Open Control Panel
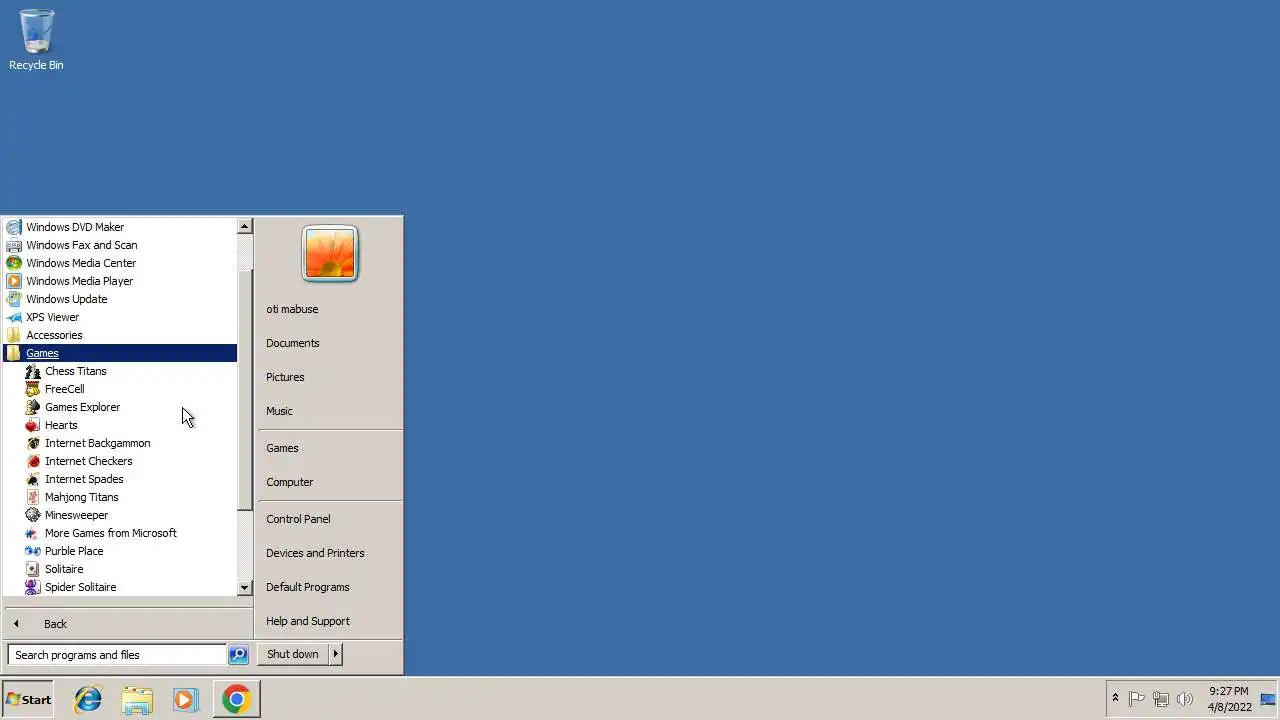This screenshot has width=1280, height=720. point(298,519)
